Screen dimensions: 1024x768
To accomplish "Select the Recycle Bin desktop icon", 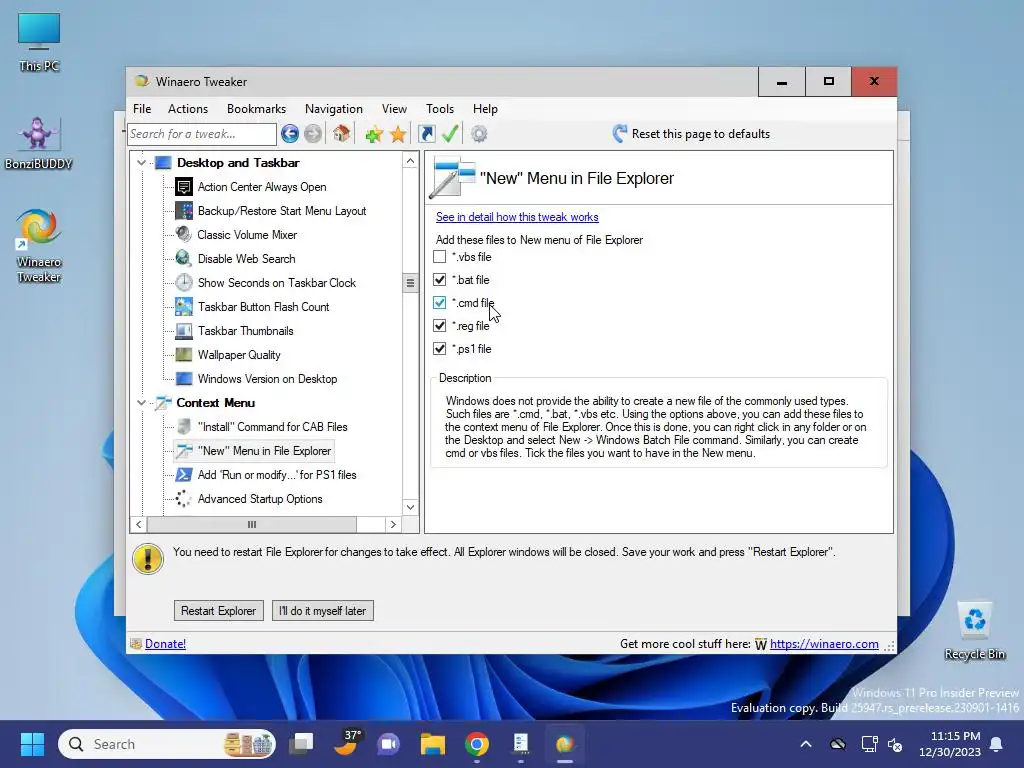I will click(x=974, y=631).
